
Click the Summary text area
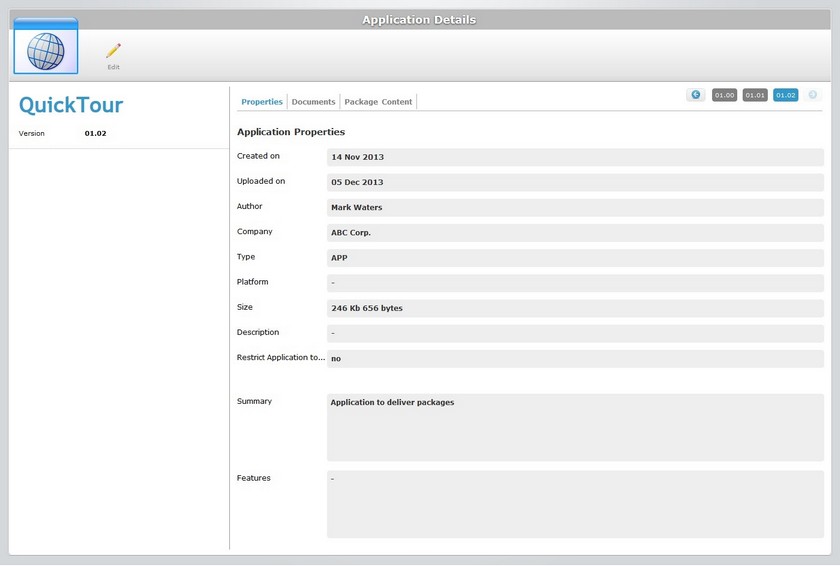tap(575, 427)
